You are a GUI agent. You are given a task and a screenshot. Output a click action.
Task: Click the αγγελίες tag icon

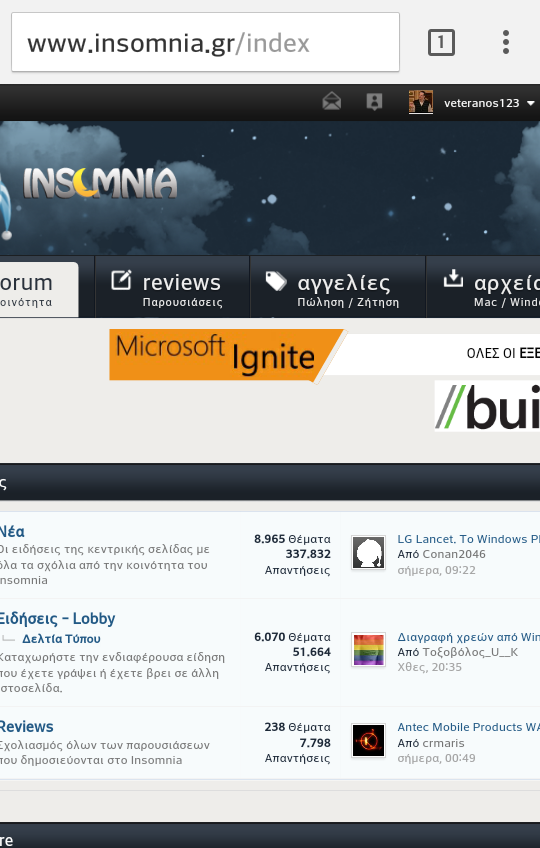(x=276, y=281)
